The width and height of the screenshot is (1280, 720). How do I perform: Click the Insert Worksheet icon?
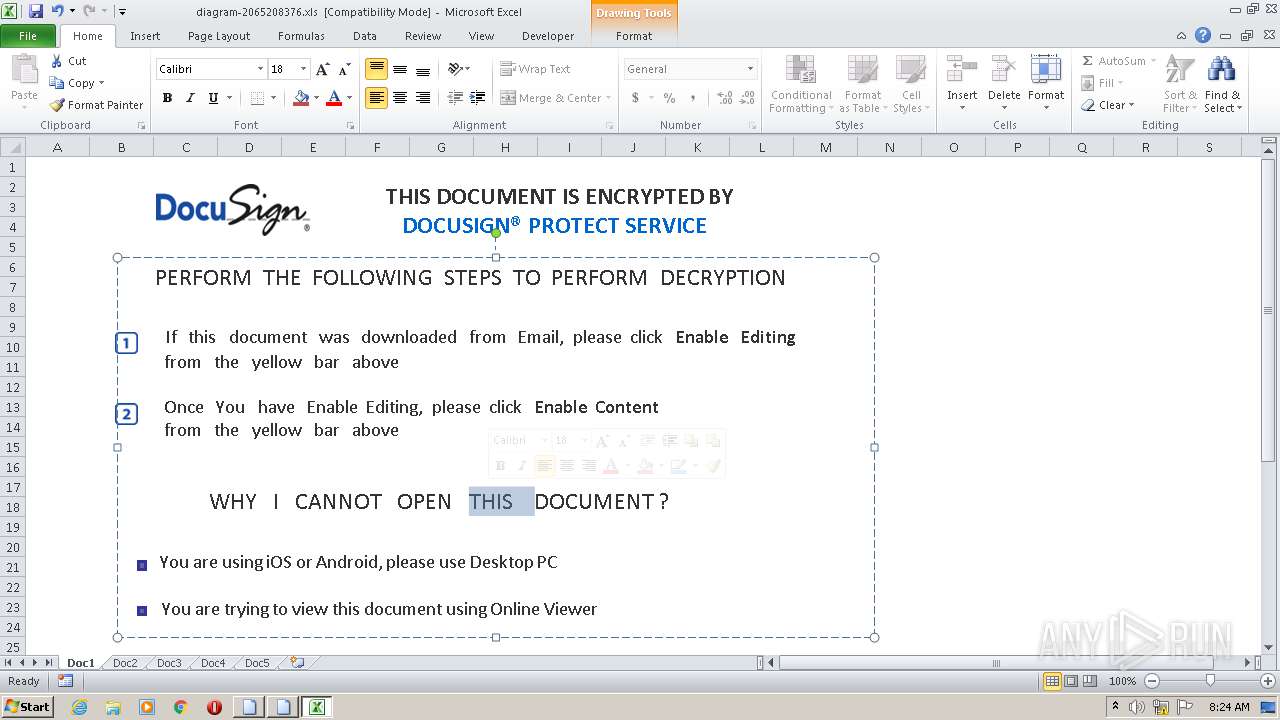point(297,662)
